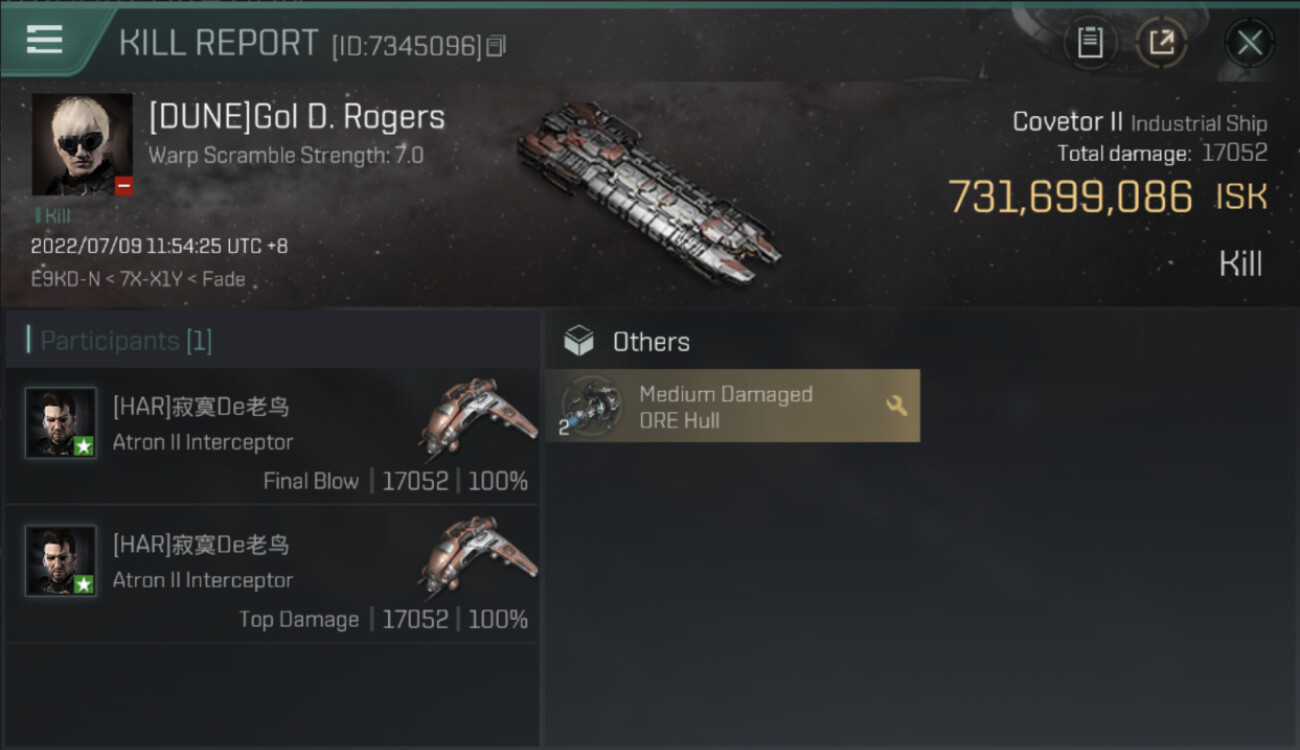Click the share export icon

click(x=1161, y=43)
